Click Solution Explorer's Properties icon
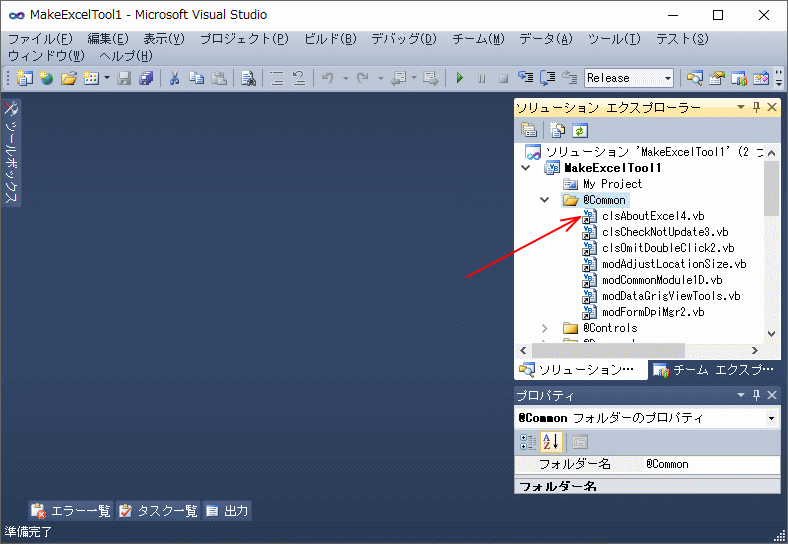The width and height of the screenshot is (788, 544). (x=529, y=130)
